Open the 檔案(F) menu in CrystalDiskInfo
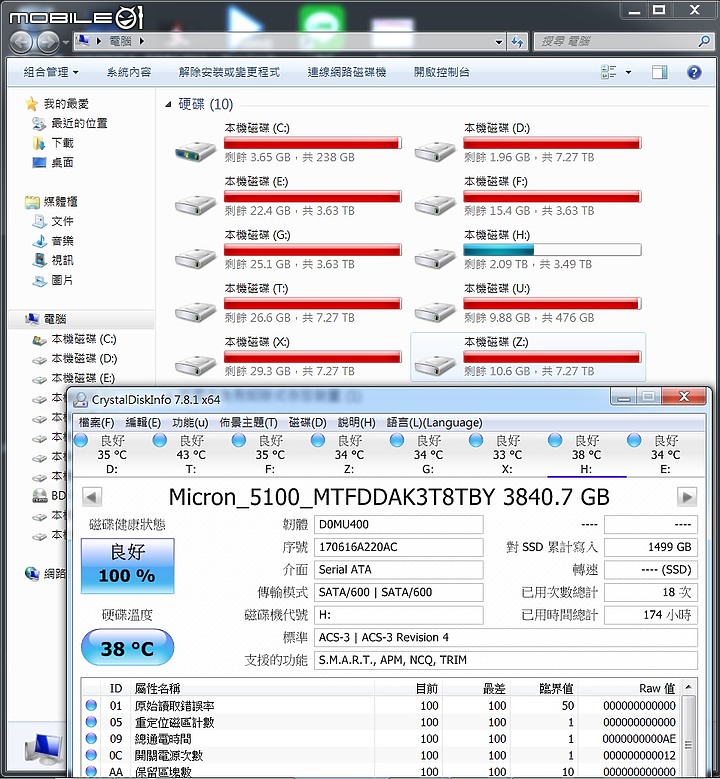Screen dimensions: 720x779 pyautogui.click(x=96, y=423)
